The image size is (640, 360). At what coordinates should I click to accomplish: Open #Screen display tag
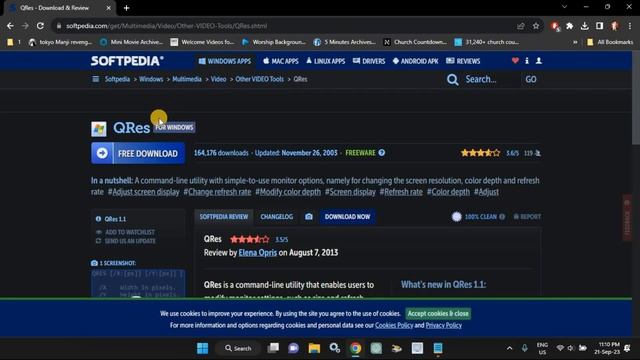350,192
